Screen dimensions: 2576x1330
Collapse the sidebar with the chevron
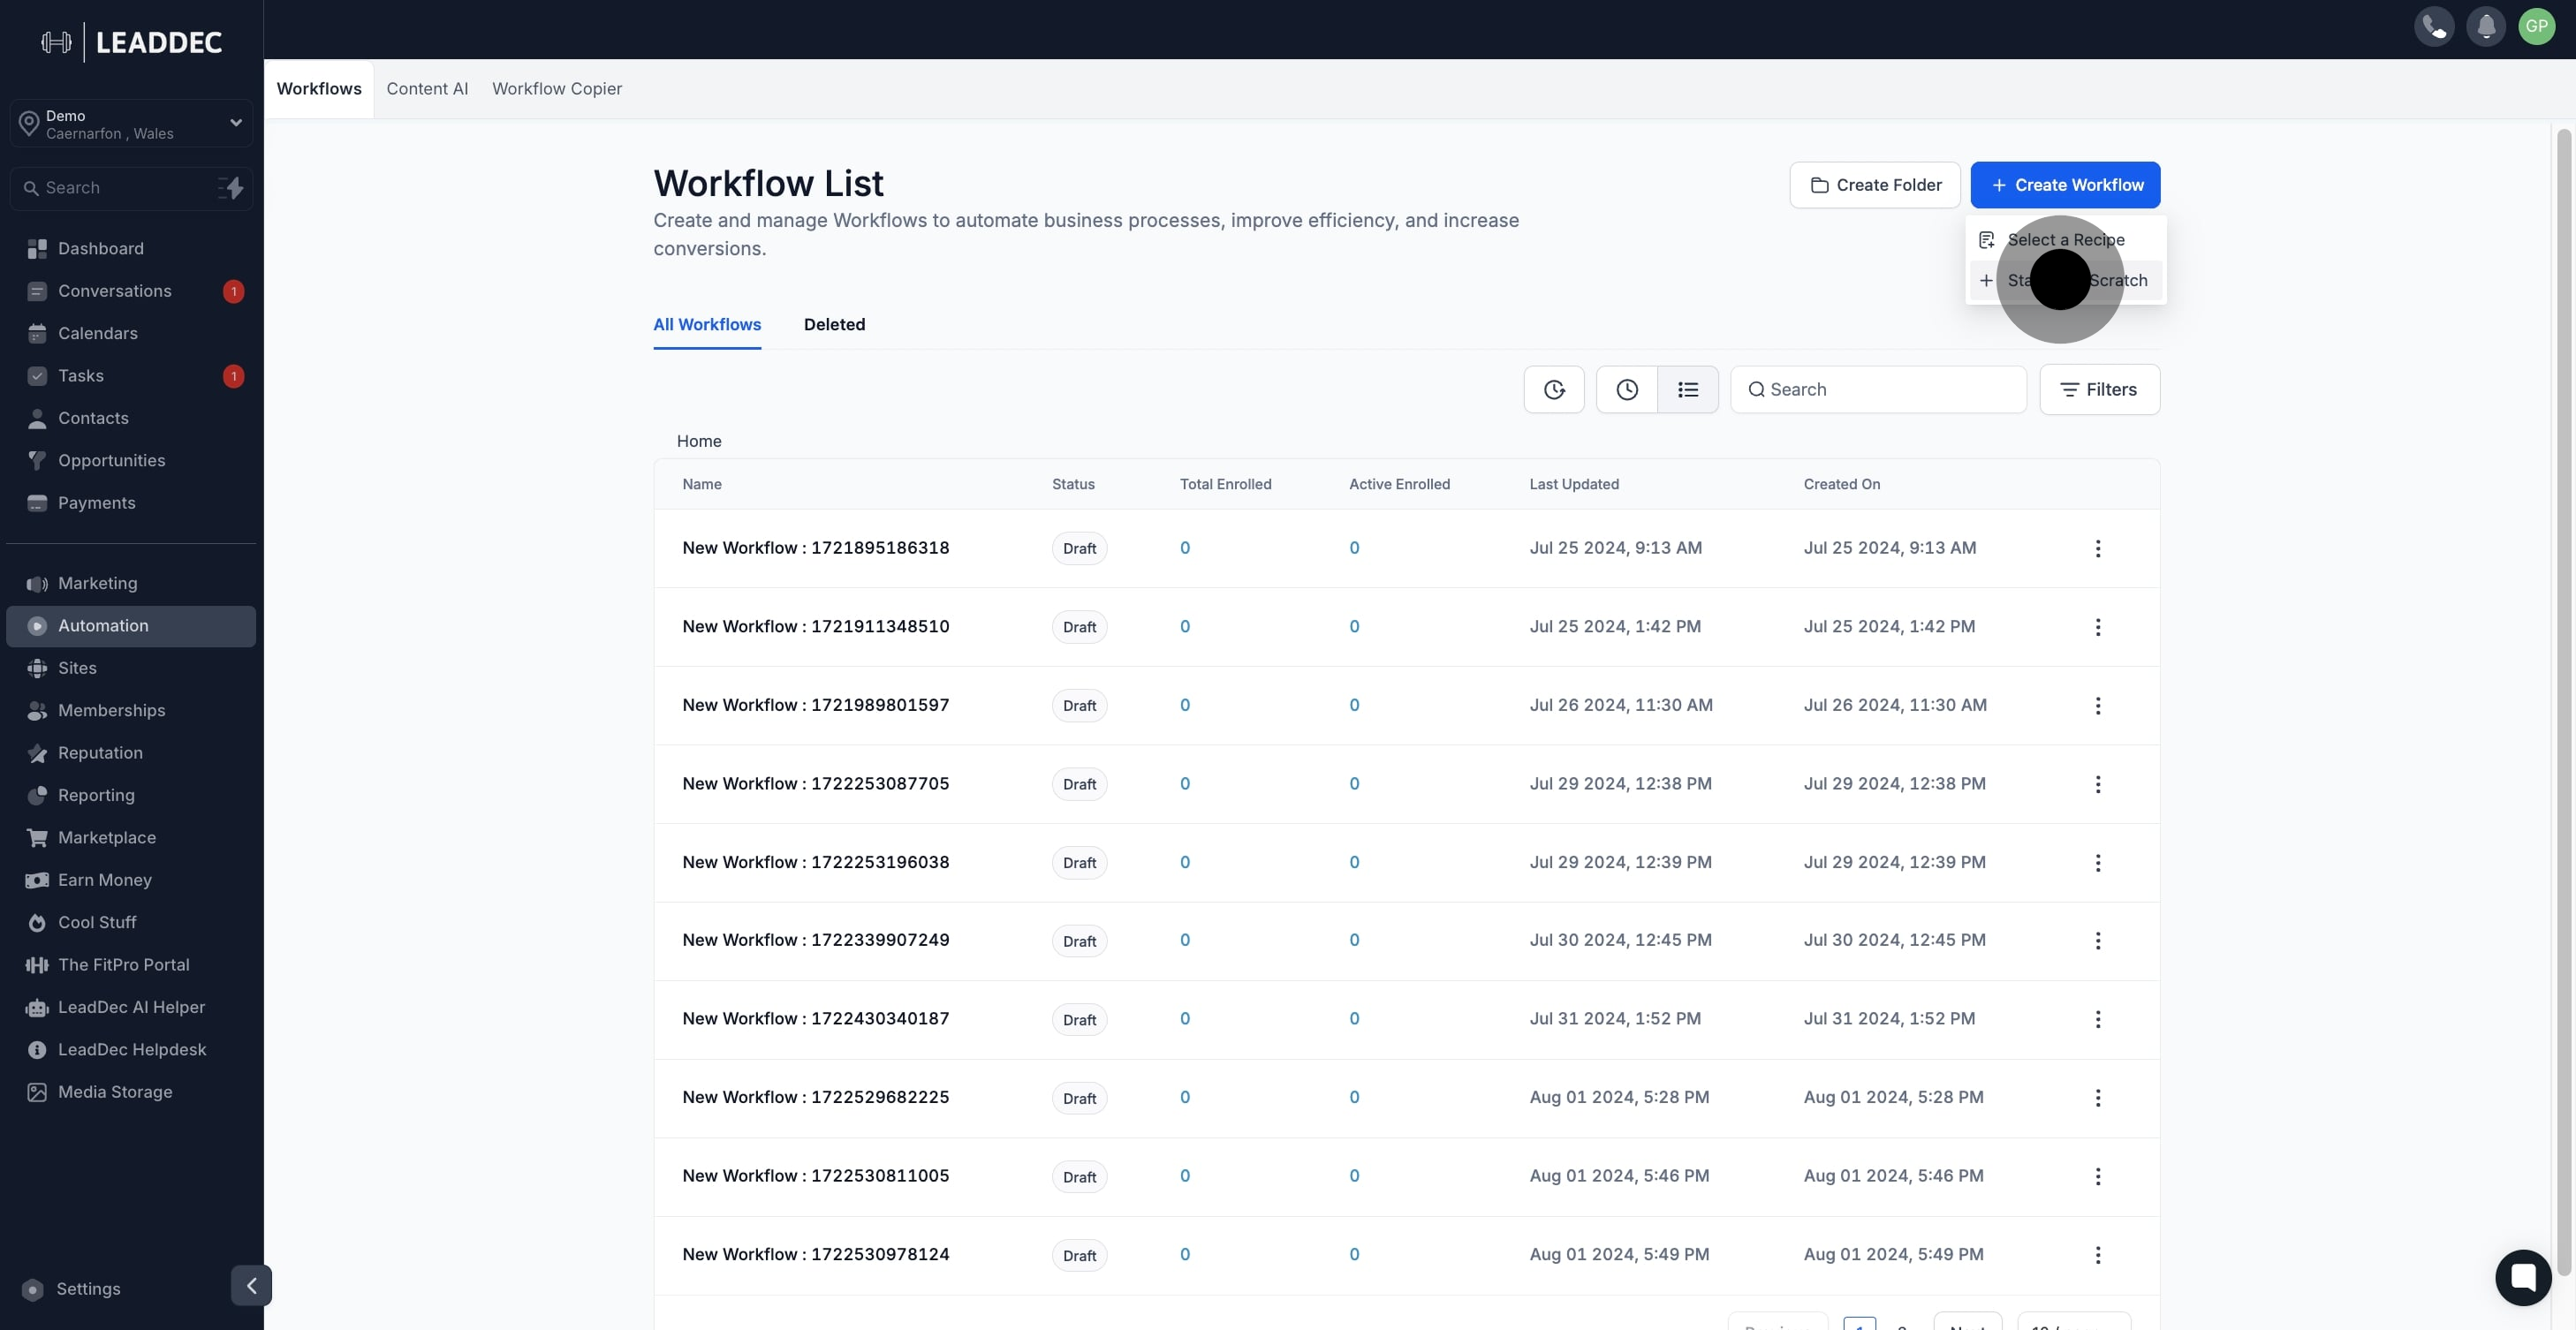tap(251, 1285)
